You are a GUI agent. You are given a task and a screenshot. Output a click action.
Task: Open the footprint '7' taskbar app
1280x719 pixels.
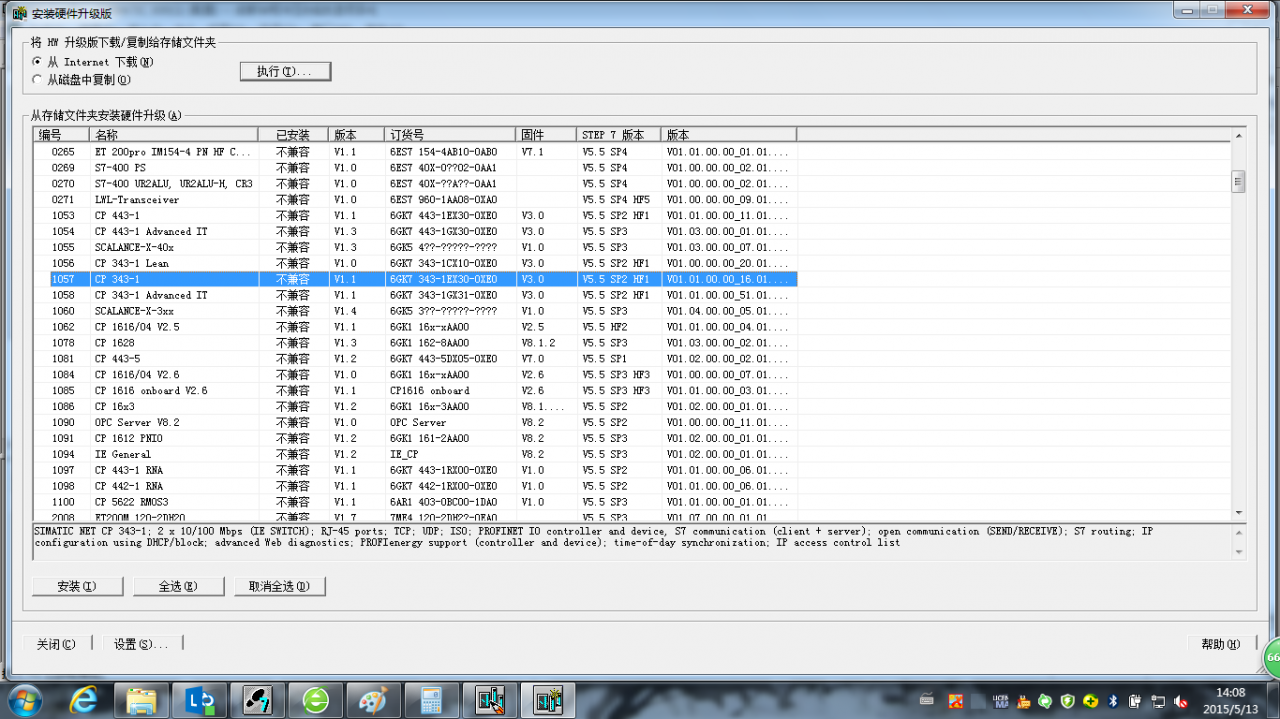[257, 700]
